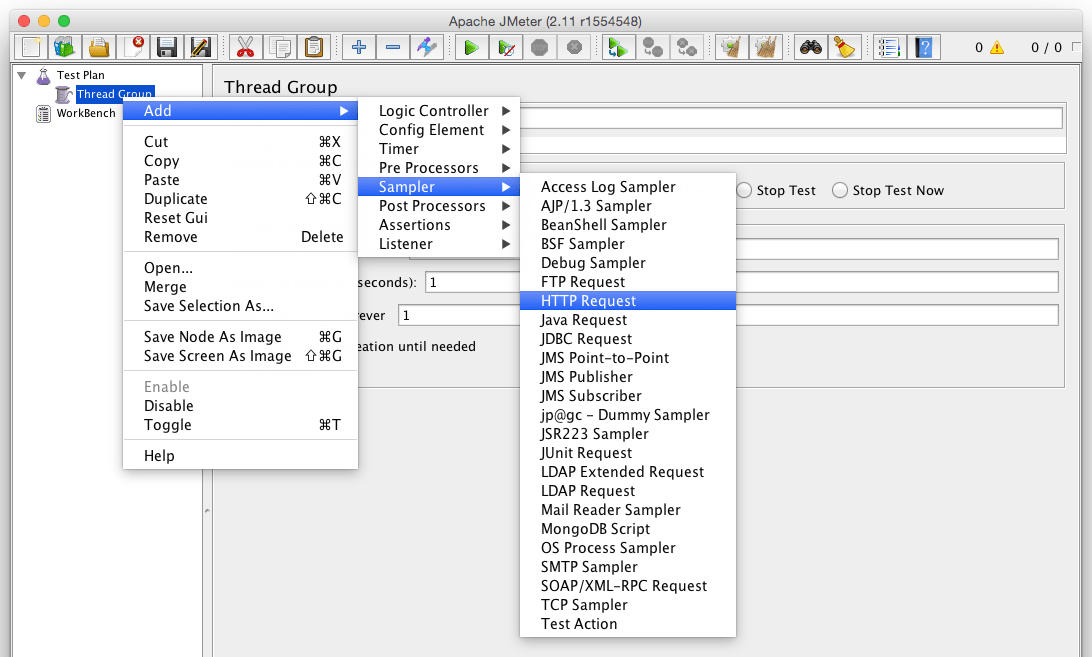Viewport: 1092px width, 657px height.
Task: Open search dialog via binoculars icon
Action: [811, 46]
